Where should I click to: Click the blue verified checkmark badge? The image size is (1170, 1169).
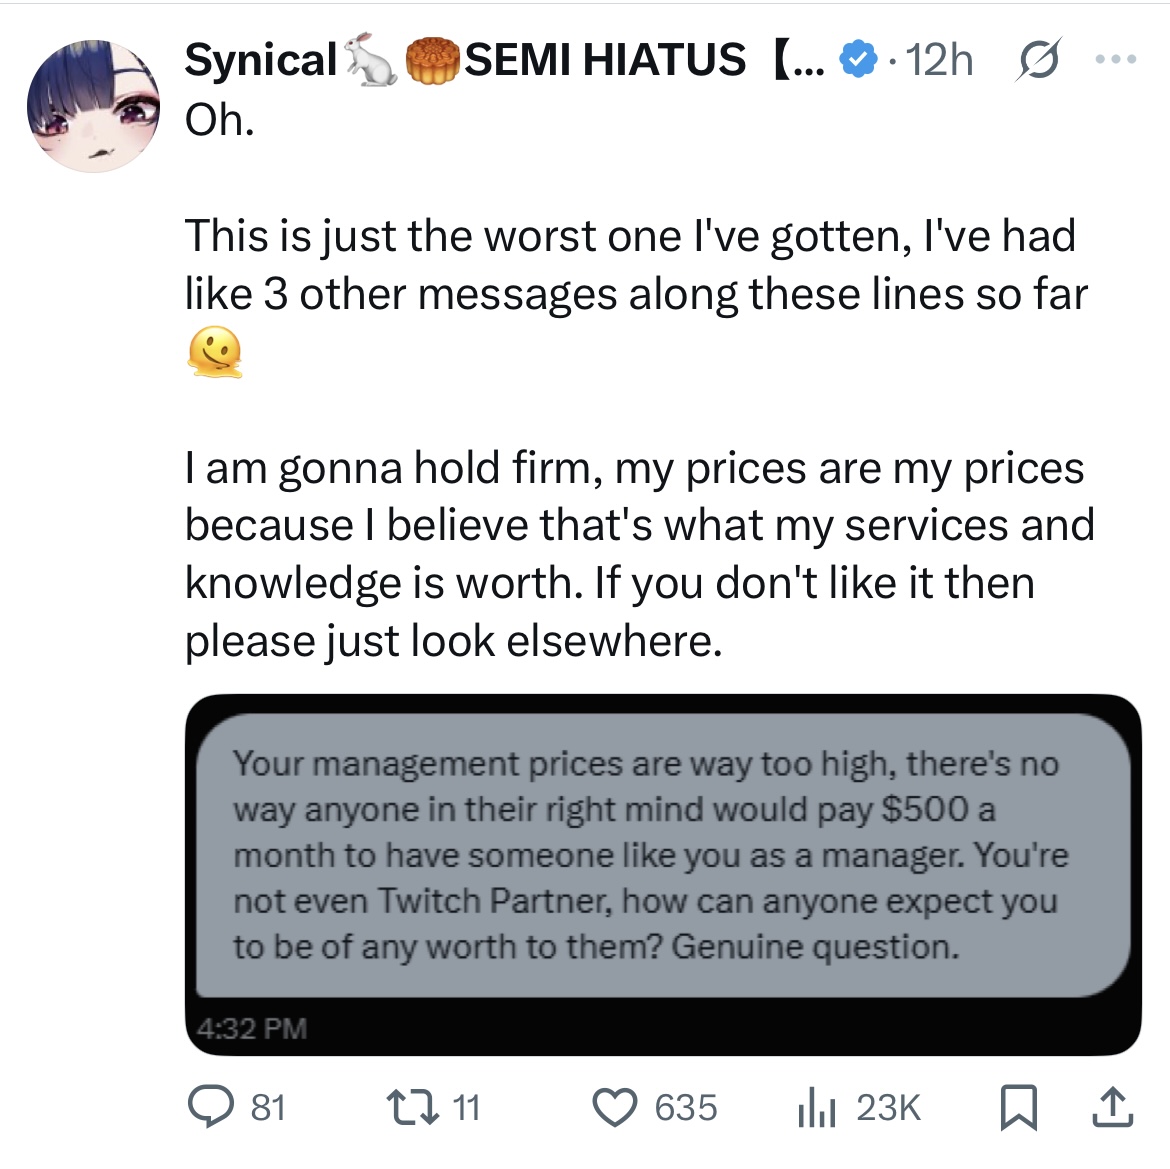point(858,60)
